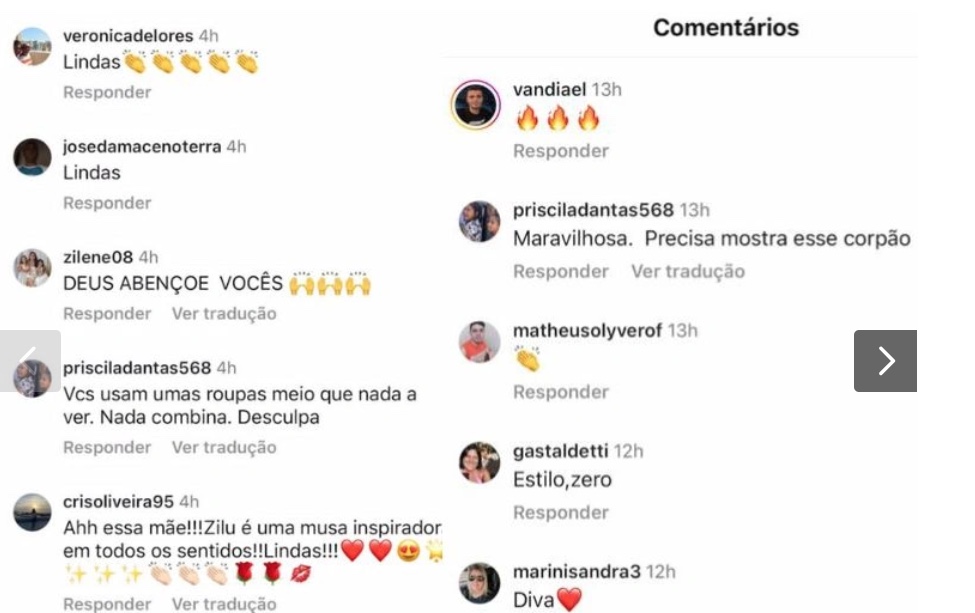975x613 pixels.
Task: Open veronicadelores profile avatar
Action: (32, 46)
